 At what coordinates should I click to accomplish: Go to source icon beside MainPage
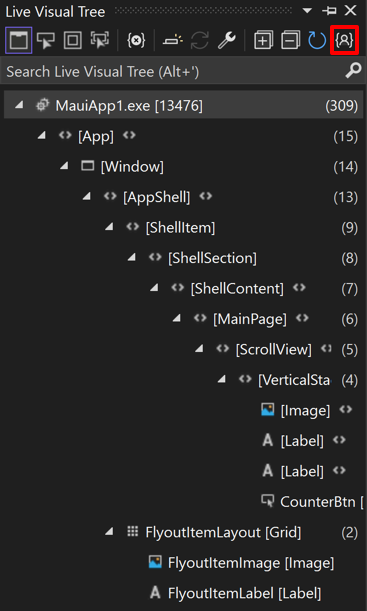(x=302, y=318)
